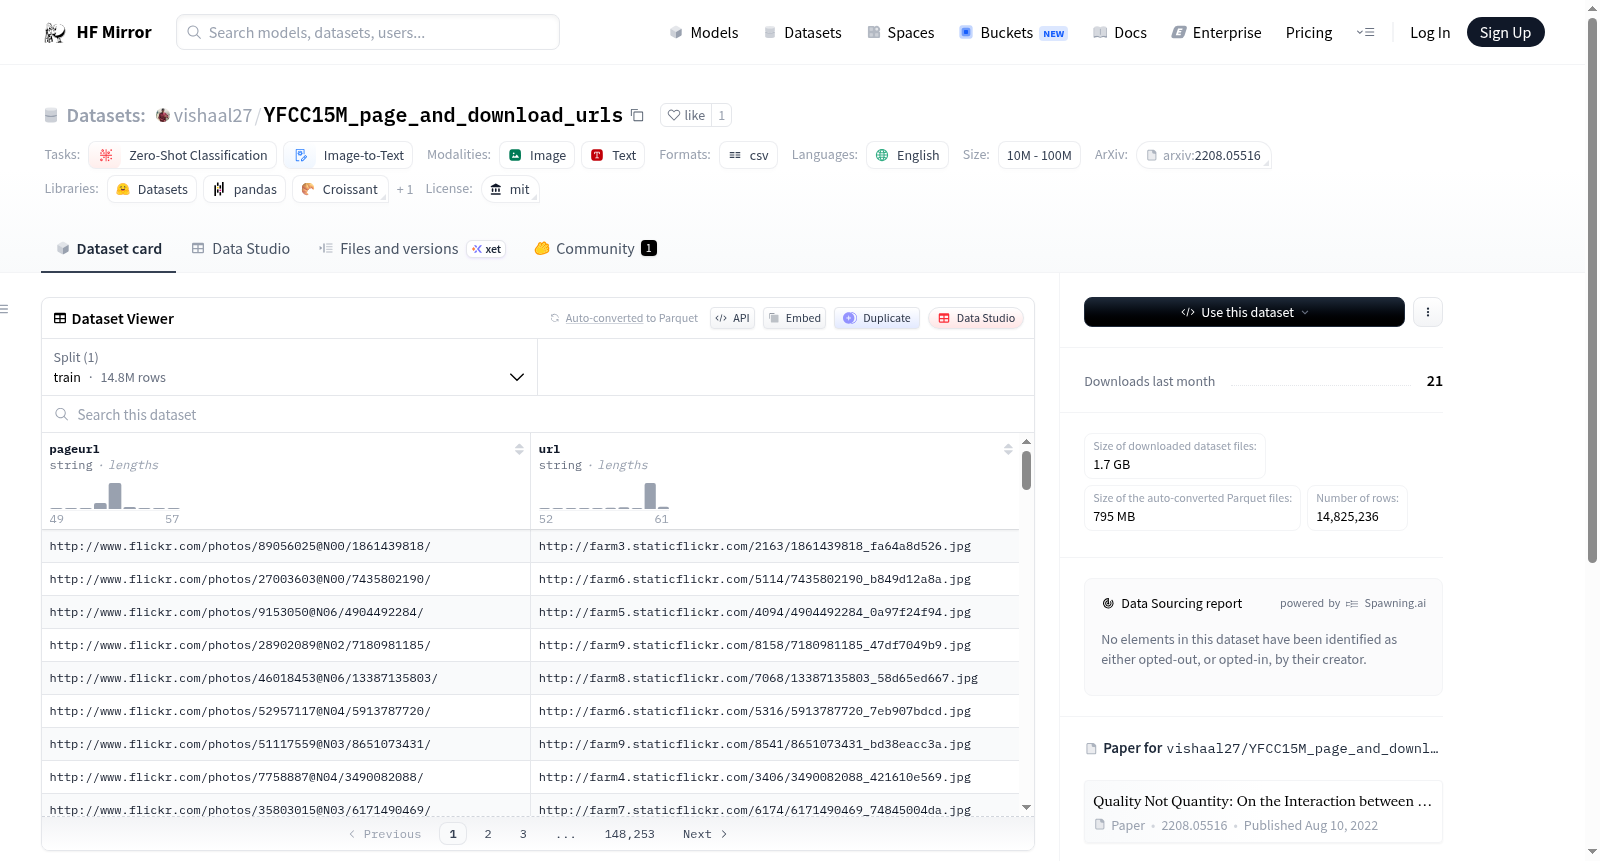
Task: Click the csv format tag
Action: pos(748,155)
